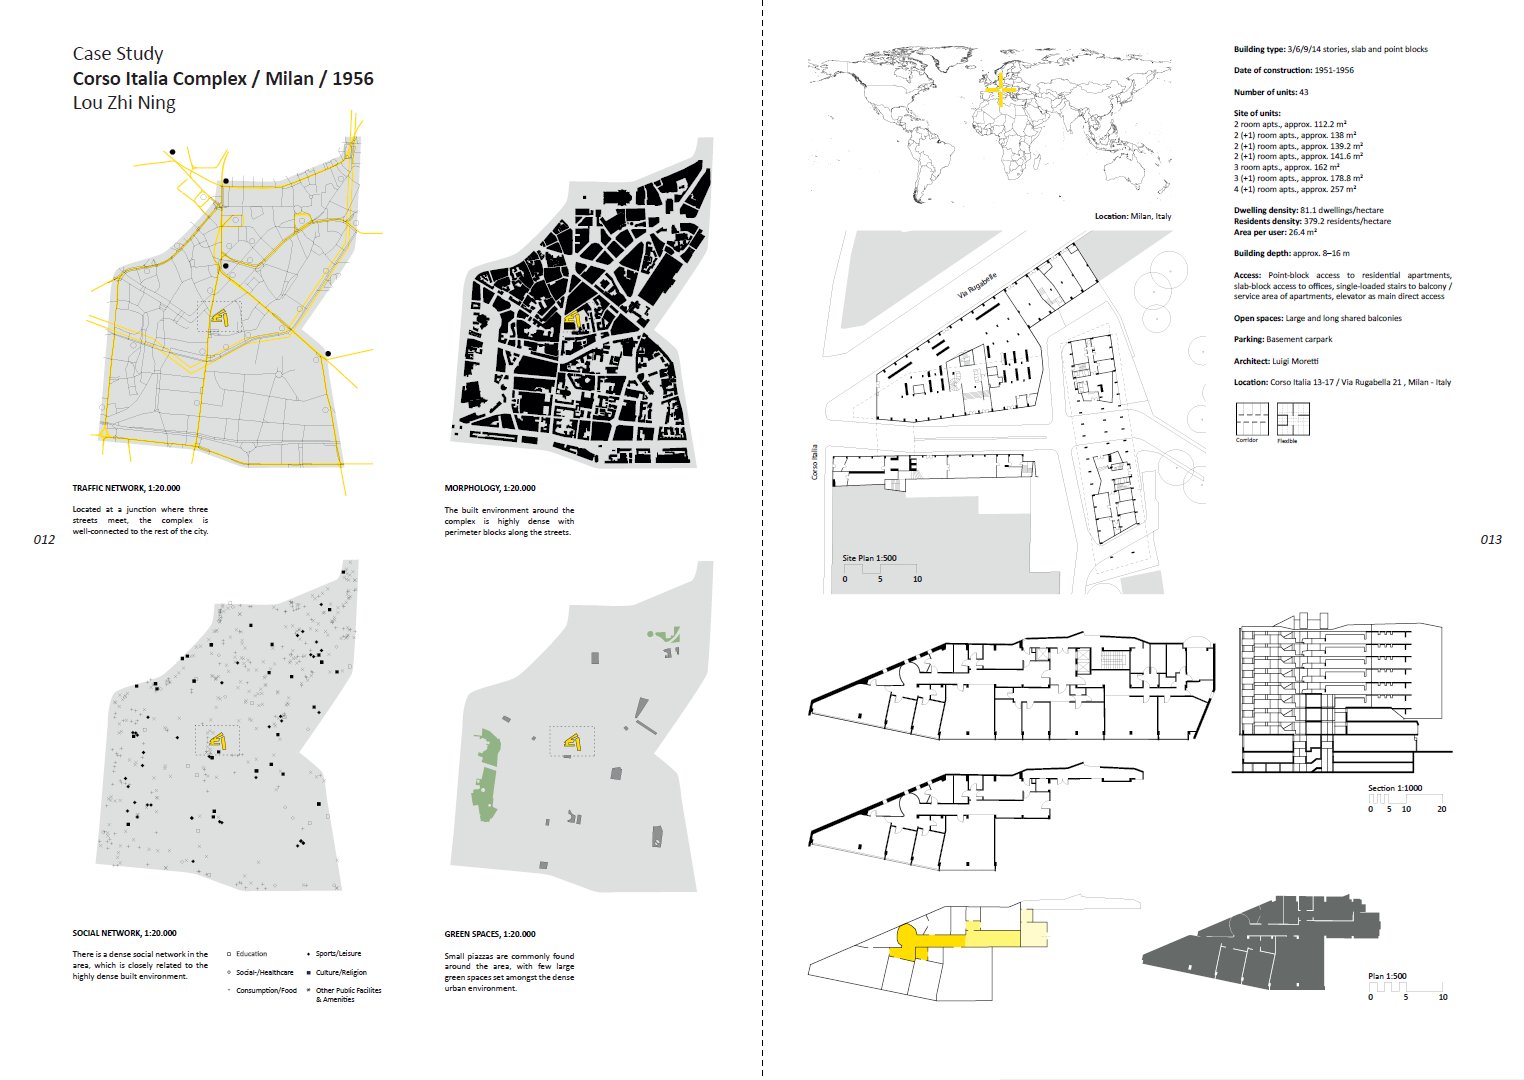Click address line 'Corso Italia 13-17 / Via Rugabella 21'
This screenshot has height=1080, width=1524.
1341,382
